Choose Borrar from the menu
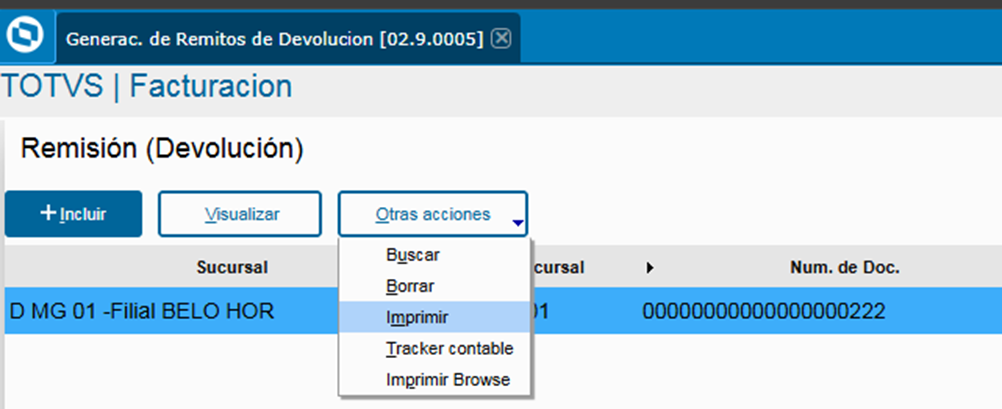 click(435, 286)
